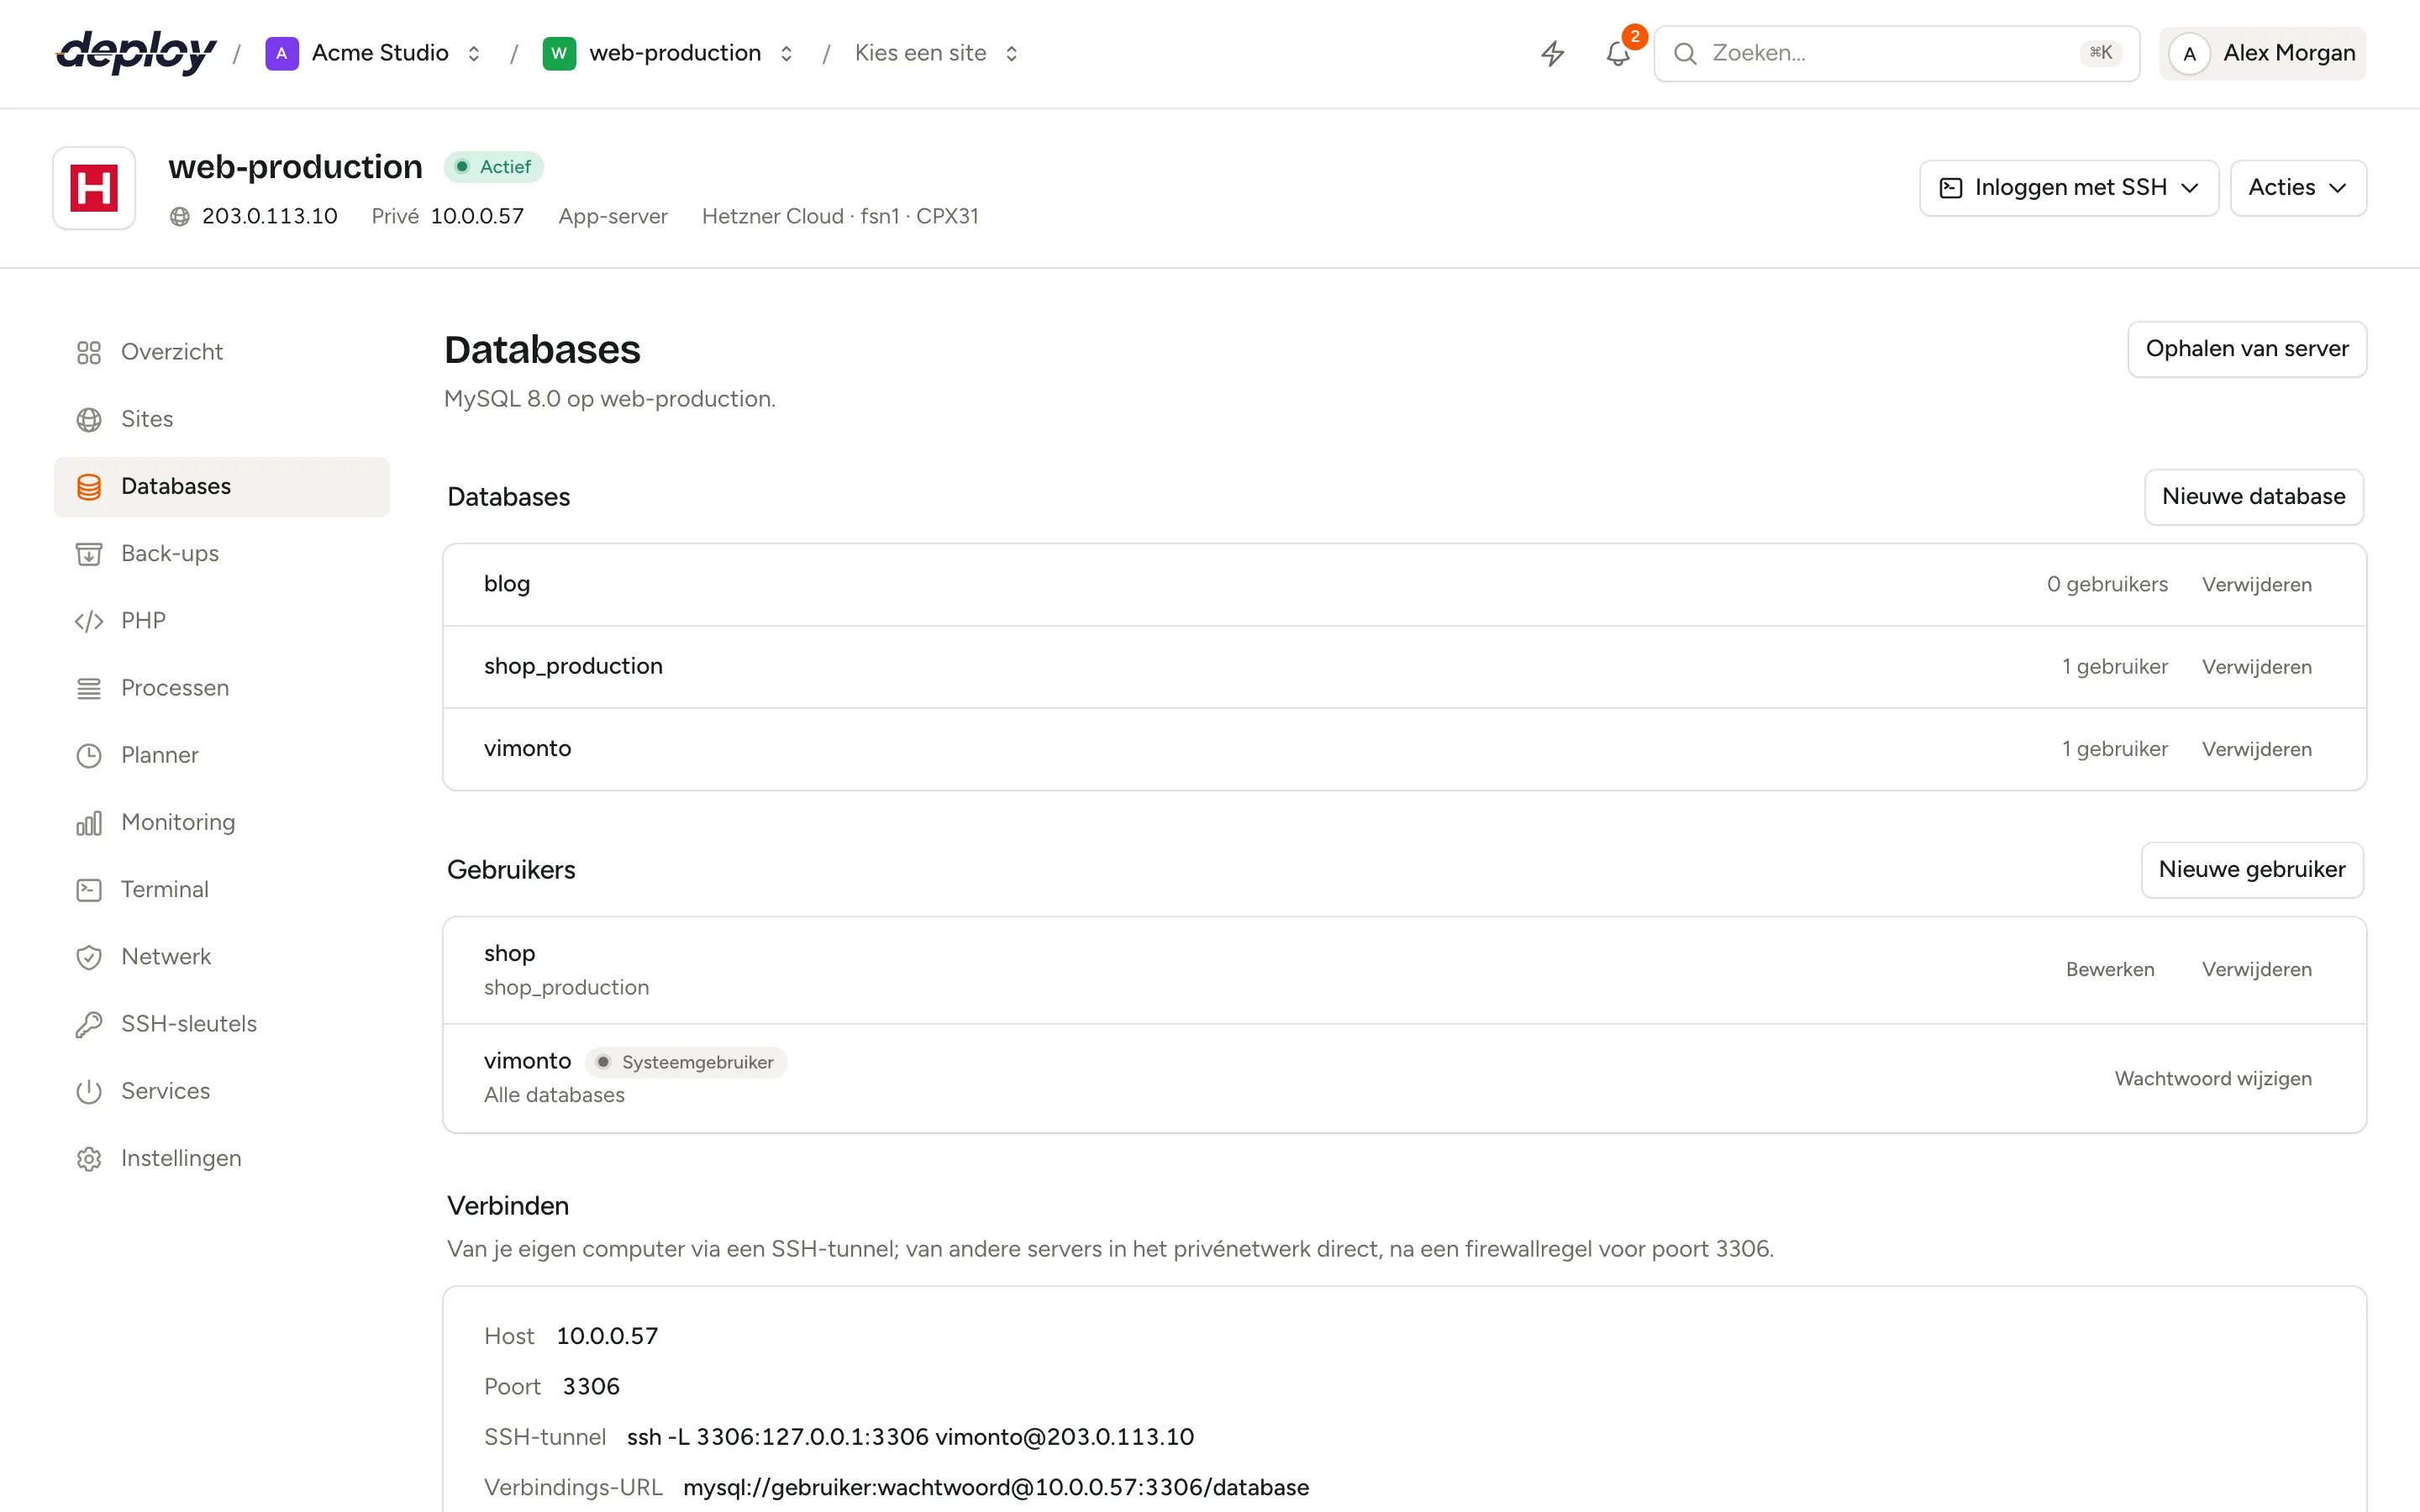
Task: Click the Terminal prompt icon in sidebar
Action: [x=89, y=889]
